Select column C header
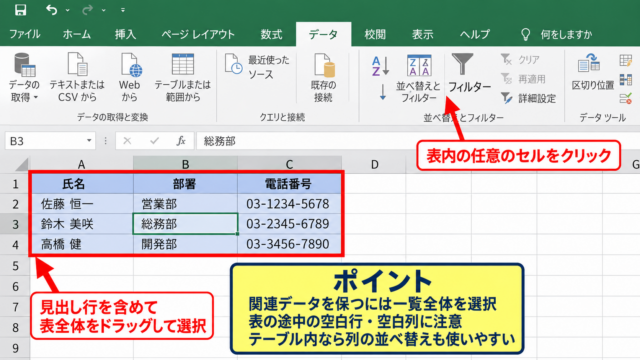 pos(289,164)
